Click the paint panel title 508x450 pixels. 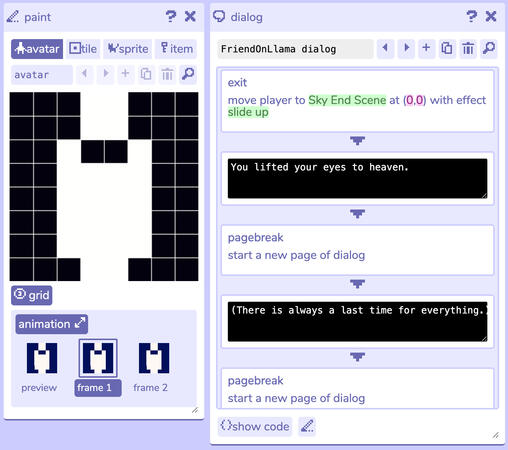coord(37,17)
